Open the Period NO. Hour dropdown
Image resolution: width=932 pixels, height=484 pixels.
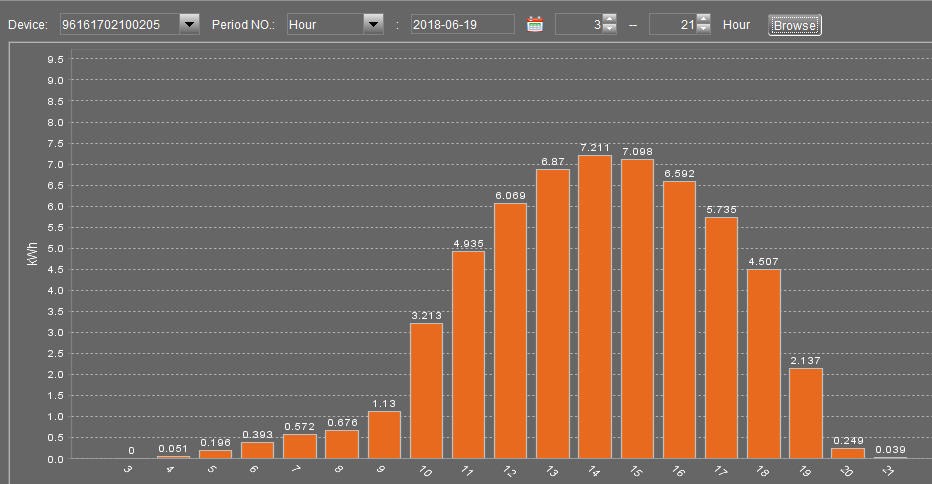[x=373, y=25]
